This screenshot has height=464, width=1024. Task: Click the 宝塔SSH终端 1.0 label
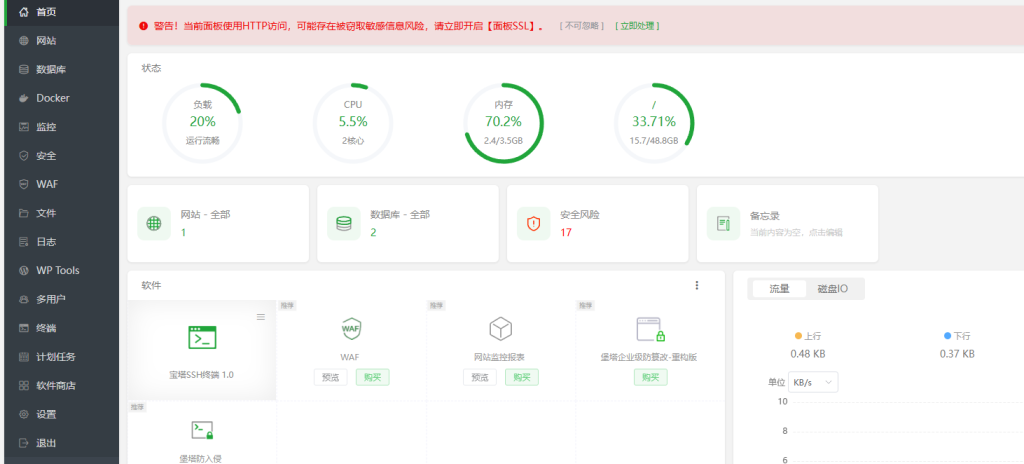point(201,375)
